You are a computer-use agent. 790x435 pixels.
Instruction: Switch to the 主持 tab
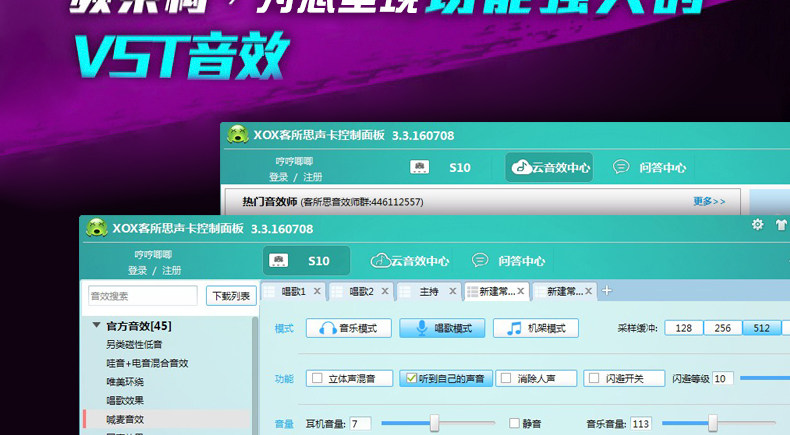(429, 291)
